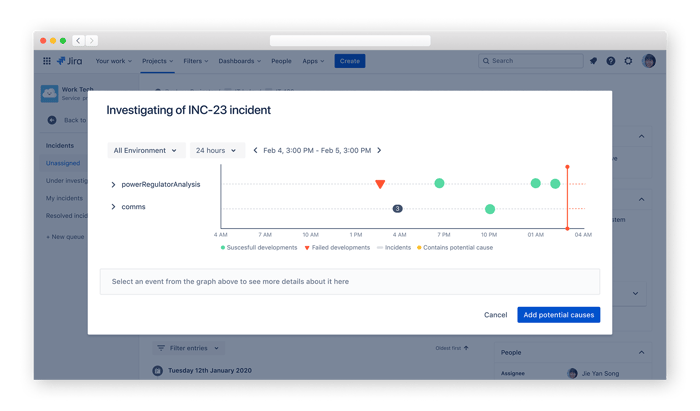Open the app switcher grid icon
700x411 pixels.
click(46, 61)
